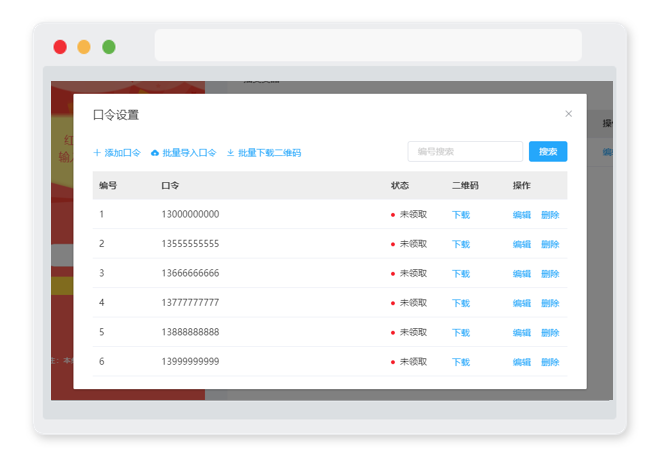Click the plus icon of 添加口令
Viewport: 660px width, 460px height.
point(97,152)
